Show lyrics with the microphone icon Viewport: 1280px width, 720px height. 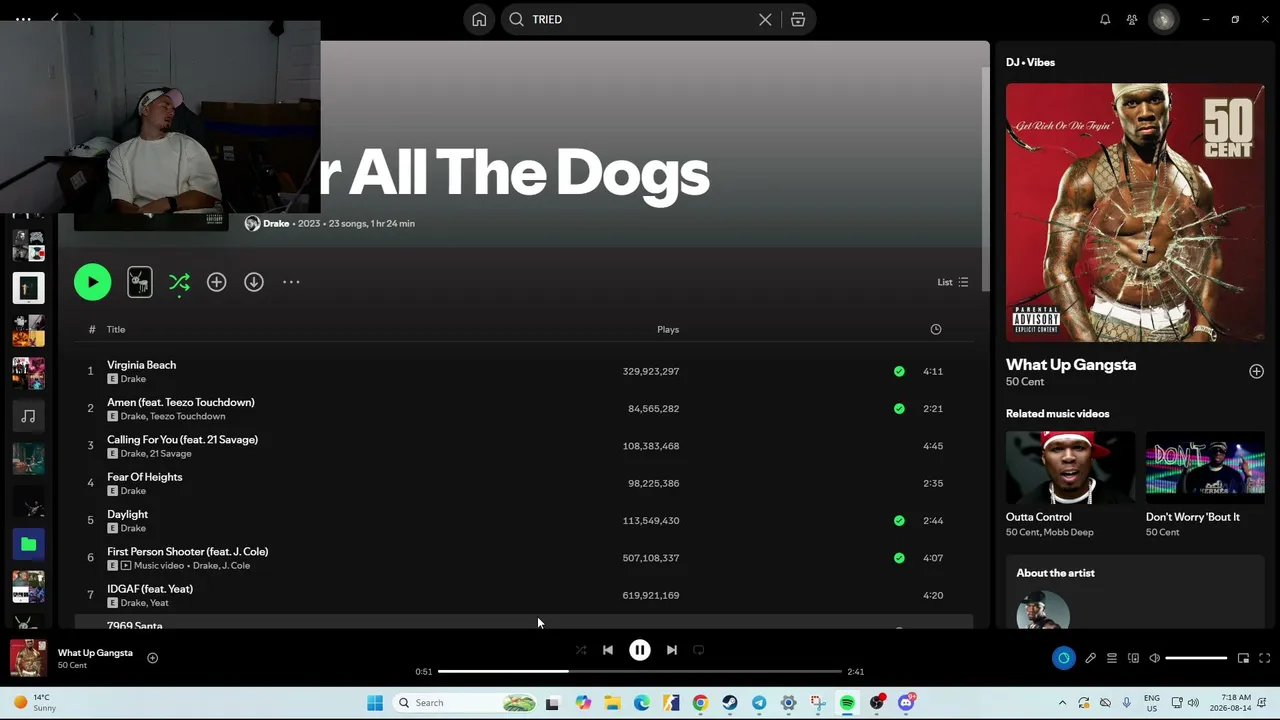click(x=1090, y=658)
